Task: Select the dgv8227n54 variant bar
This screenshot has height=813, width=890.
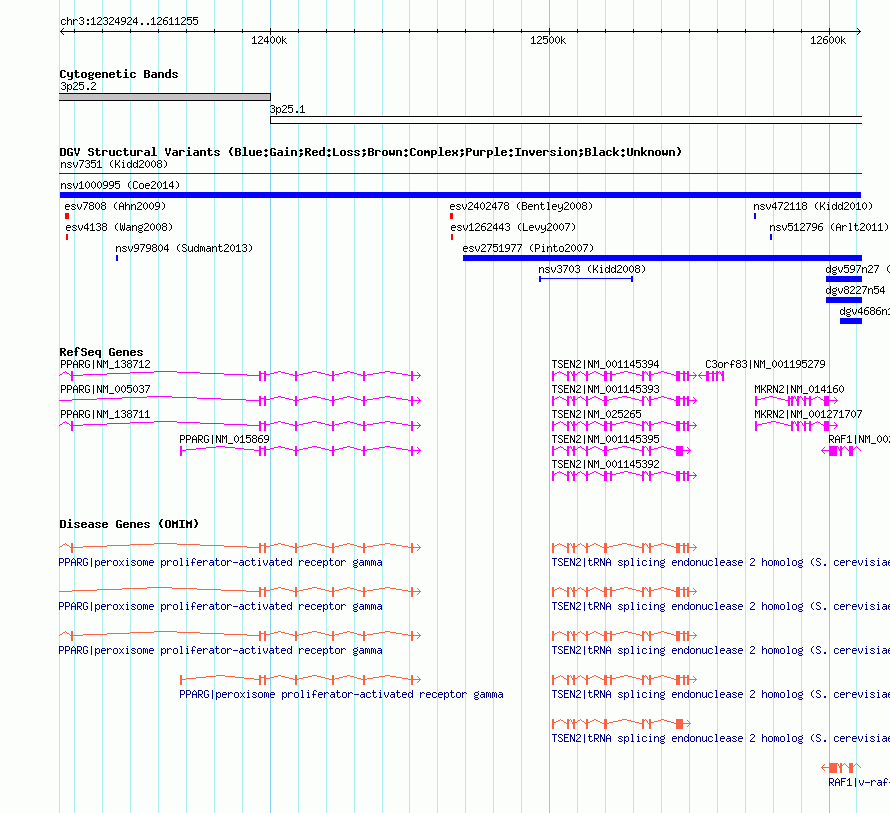Action: [843, 300]
